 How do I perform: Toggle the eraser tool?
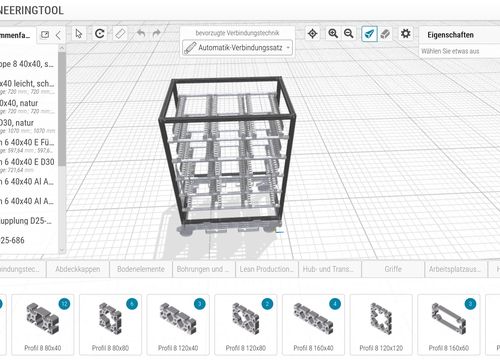(x=385, y=34)
